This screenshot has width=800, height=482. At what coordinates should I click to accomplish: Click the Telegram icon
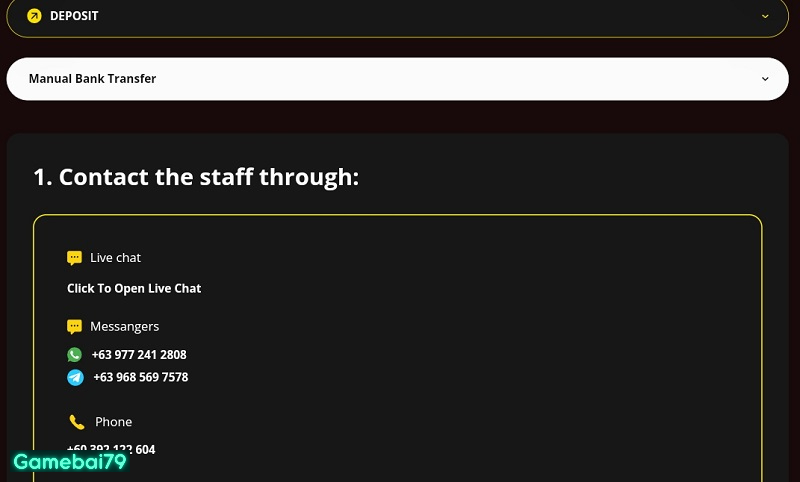click(75, 378)
